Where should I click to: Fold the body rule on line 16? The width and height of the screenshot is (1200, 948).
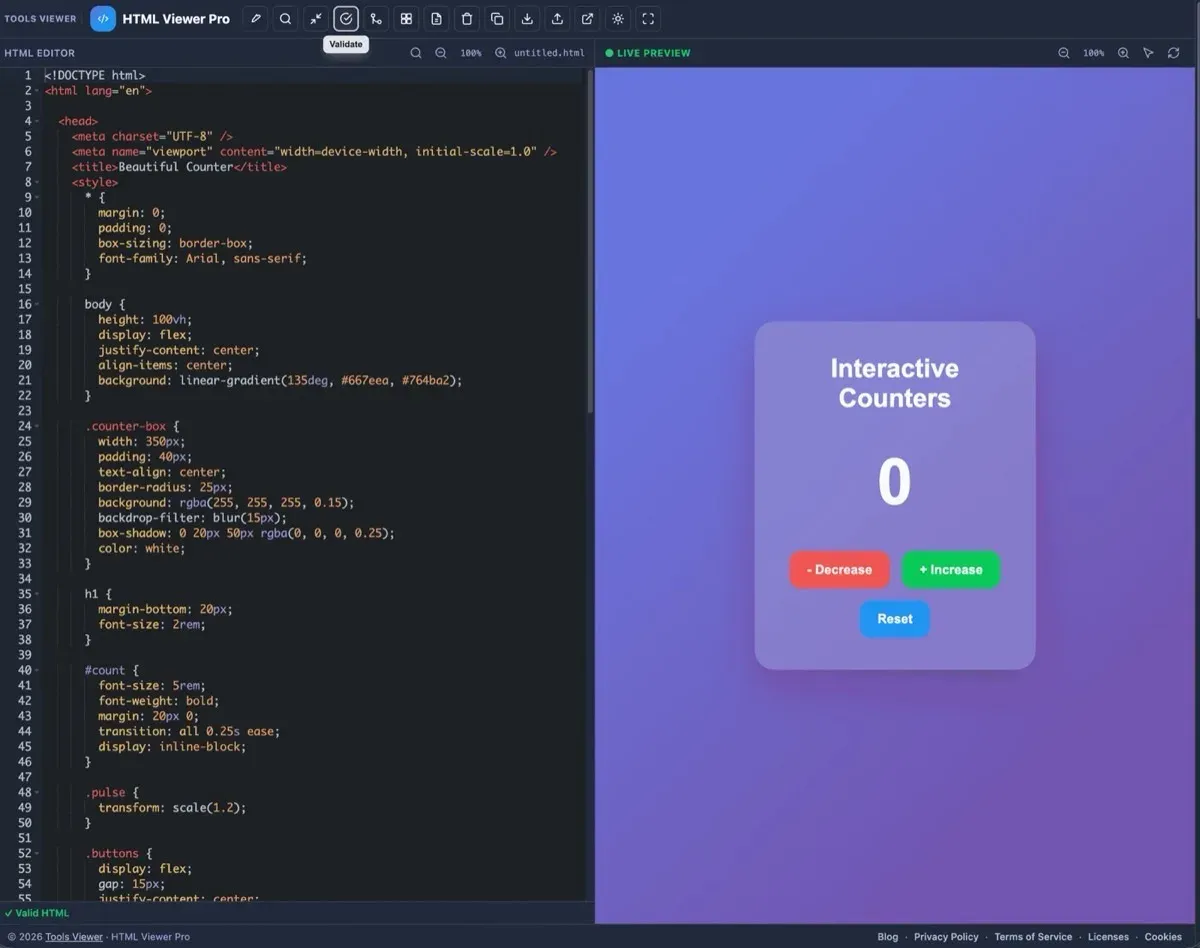[x=38, y=304]
